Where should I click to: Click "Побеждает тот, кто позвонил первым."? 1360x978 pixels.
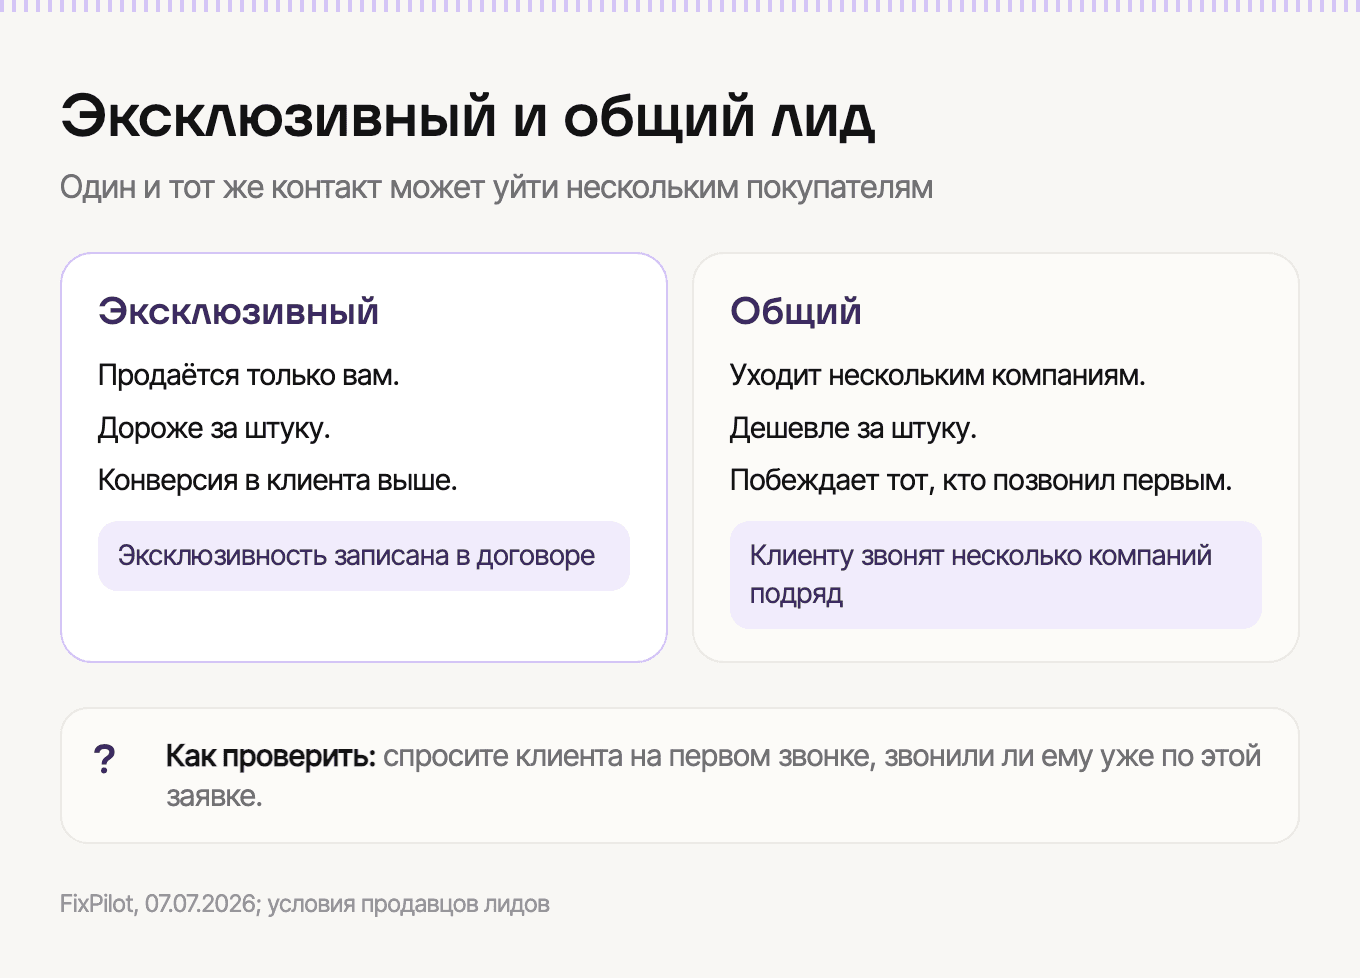click(981, 480)
